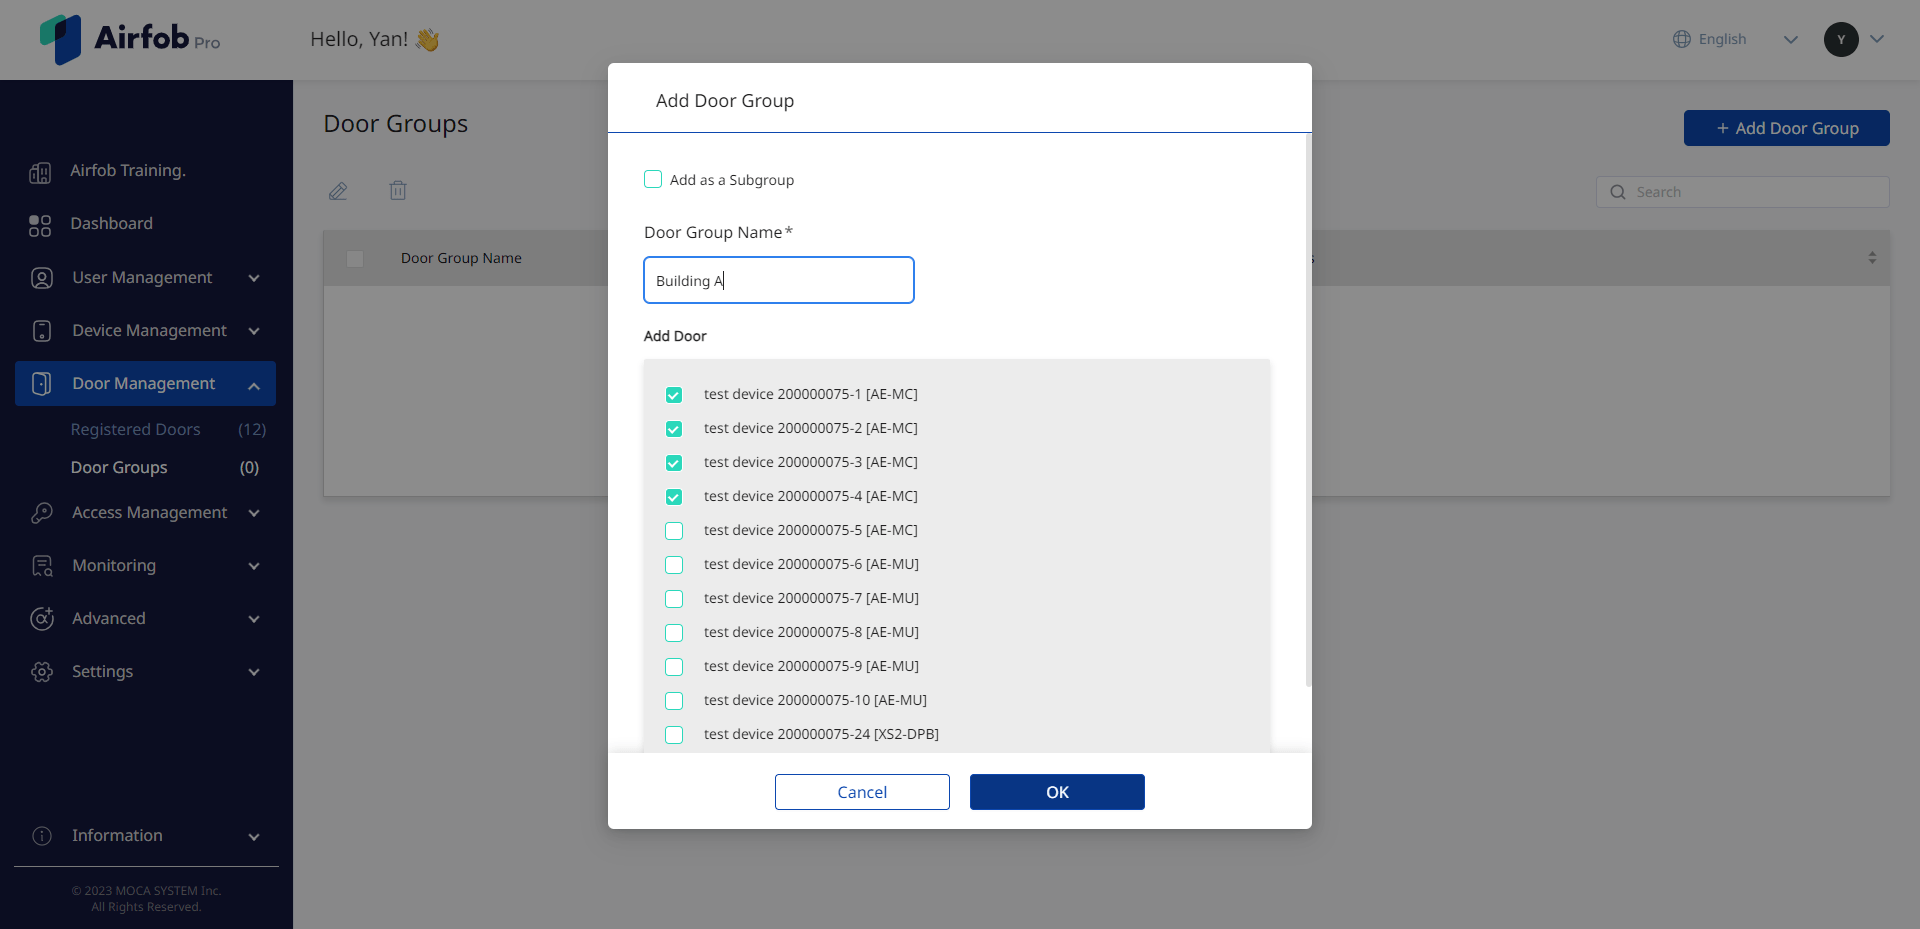Expand the User Management chevron
This screenshot has width=1920, height=929.
point(254,278)
